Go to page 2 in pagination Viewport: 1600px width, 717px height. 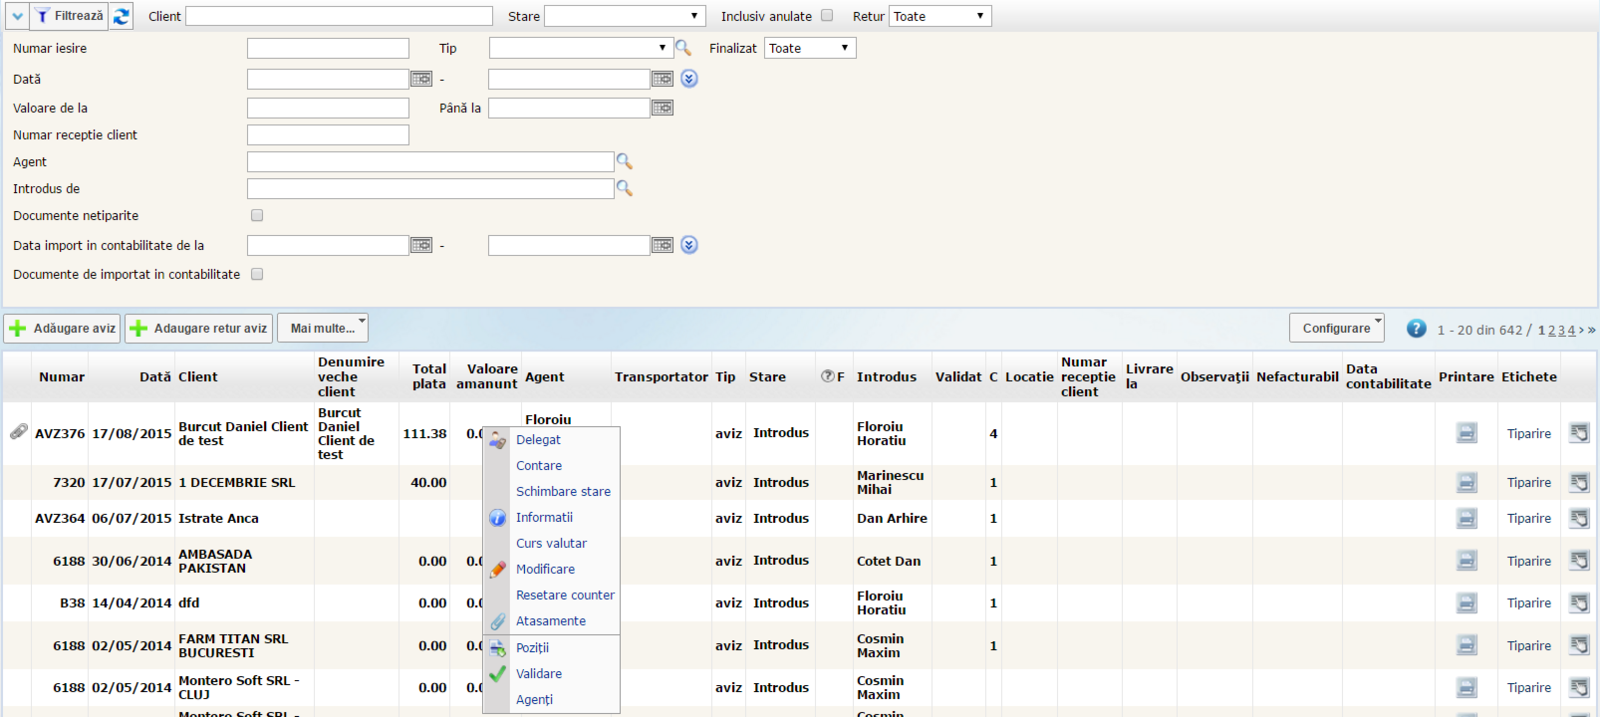[1551, 330]
